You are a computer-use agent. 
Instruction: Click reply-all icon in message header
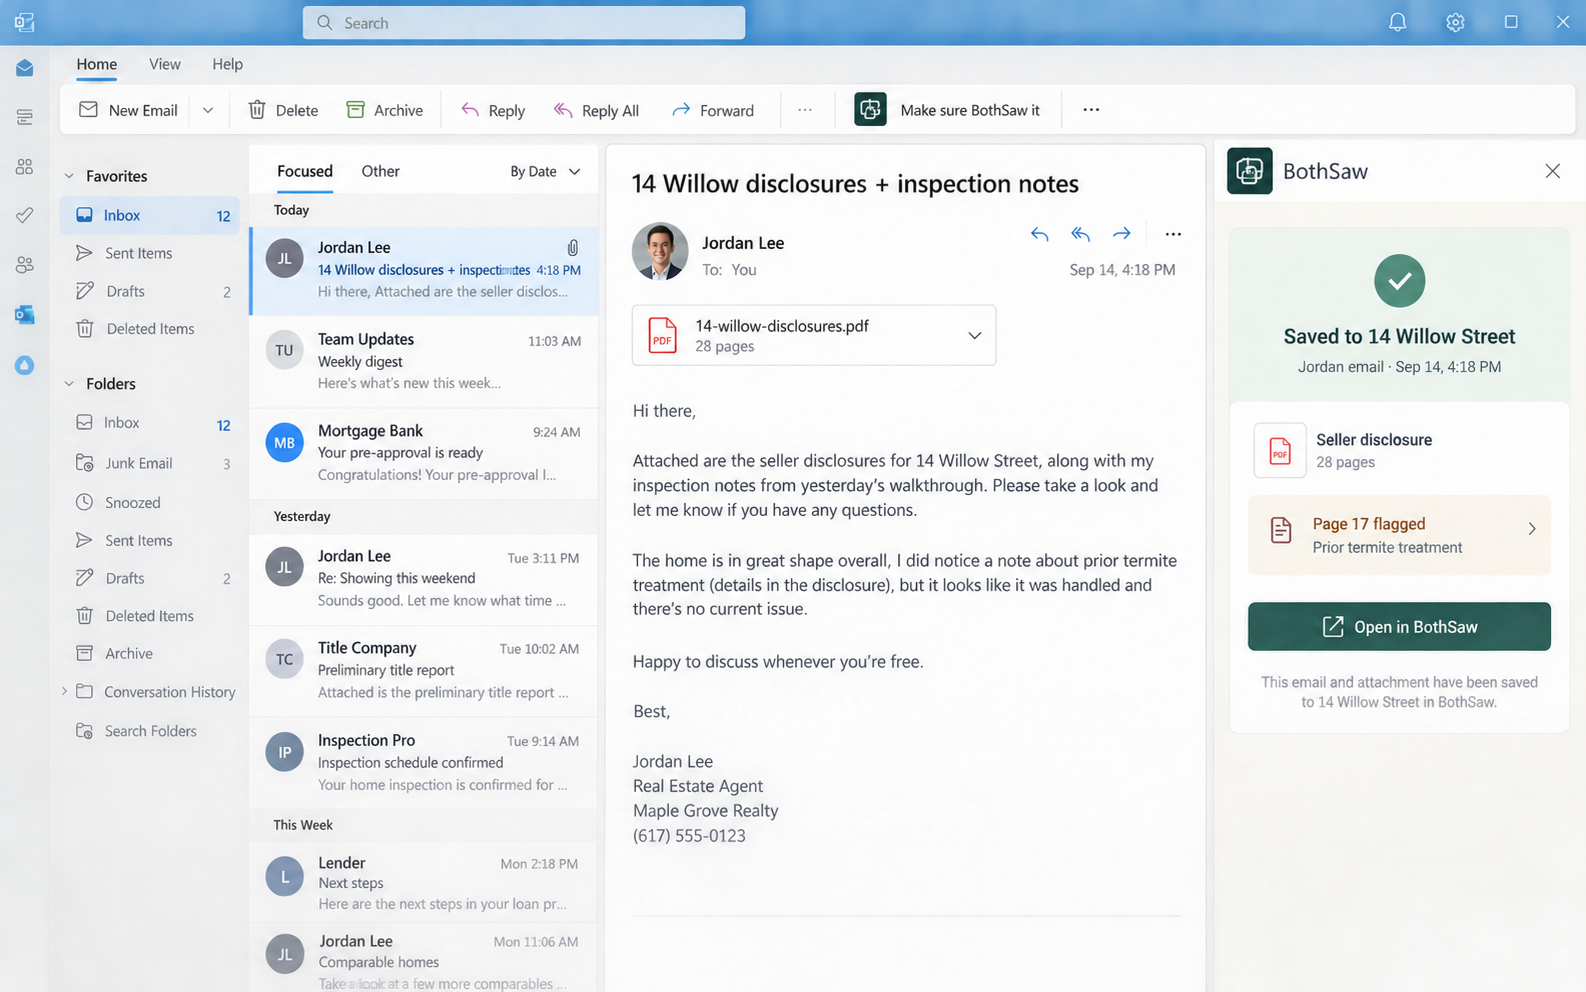point(1080,234)
